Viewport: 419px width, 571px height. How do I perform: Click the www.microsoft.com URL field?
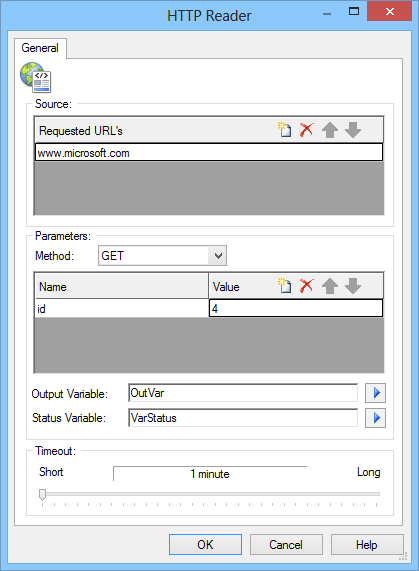tap(209, 153)
